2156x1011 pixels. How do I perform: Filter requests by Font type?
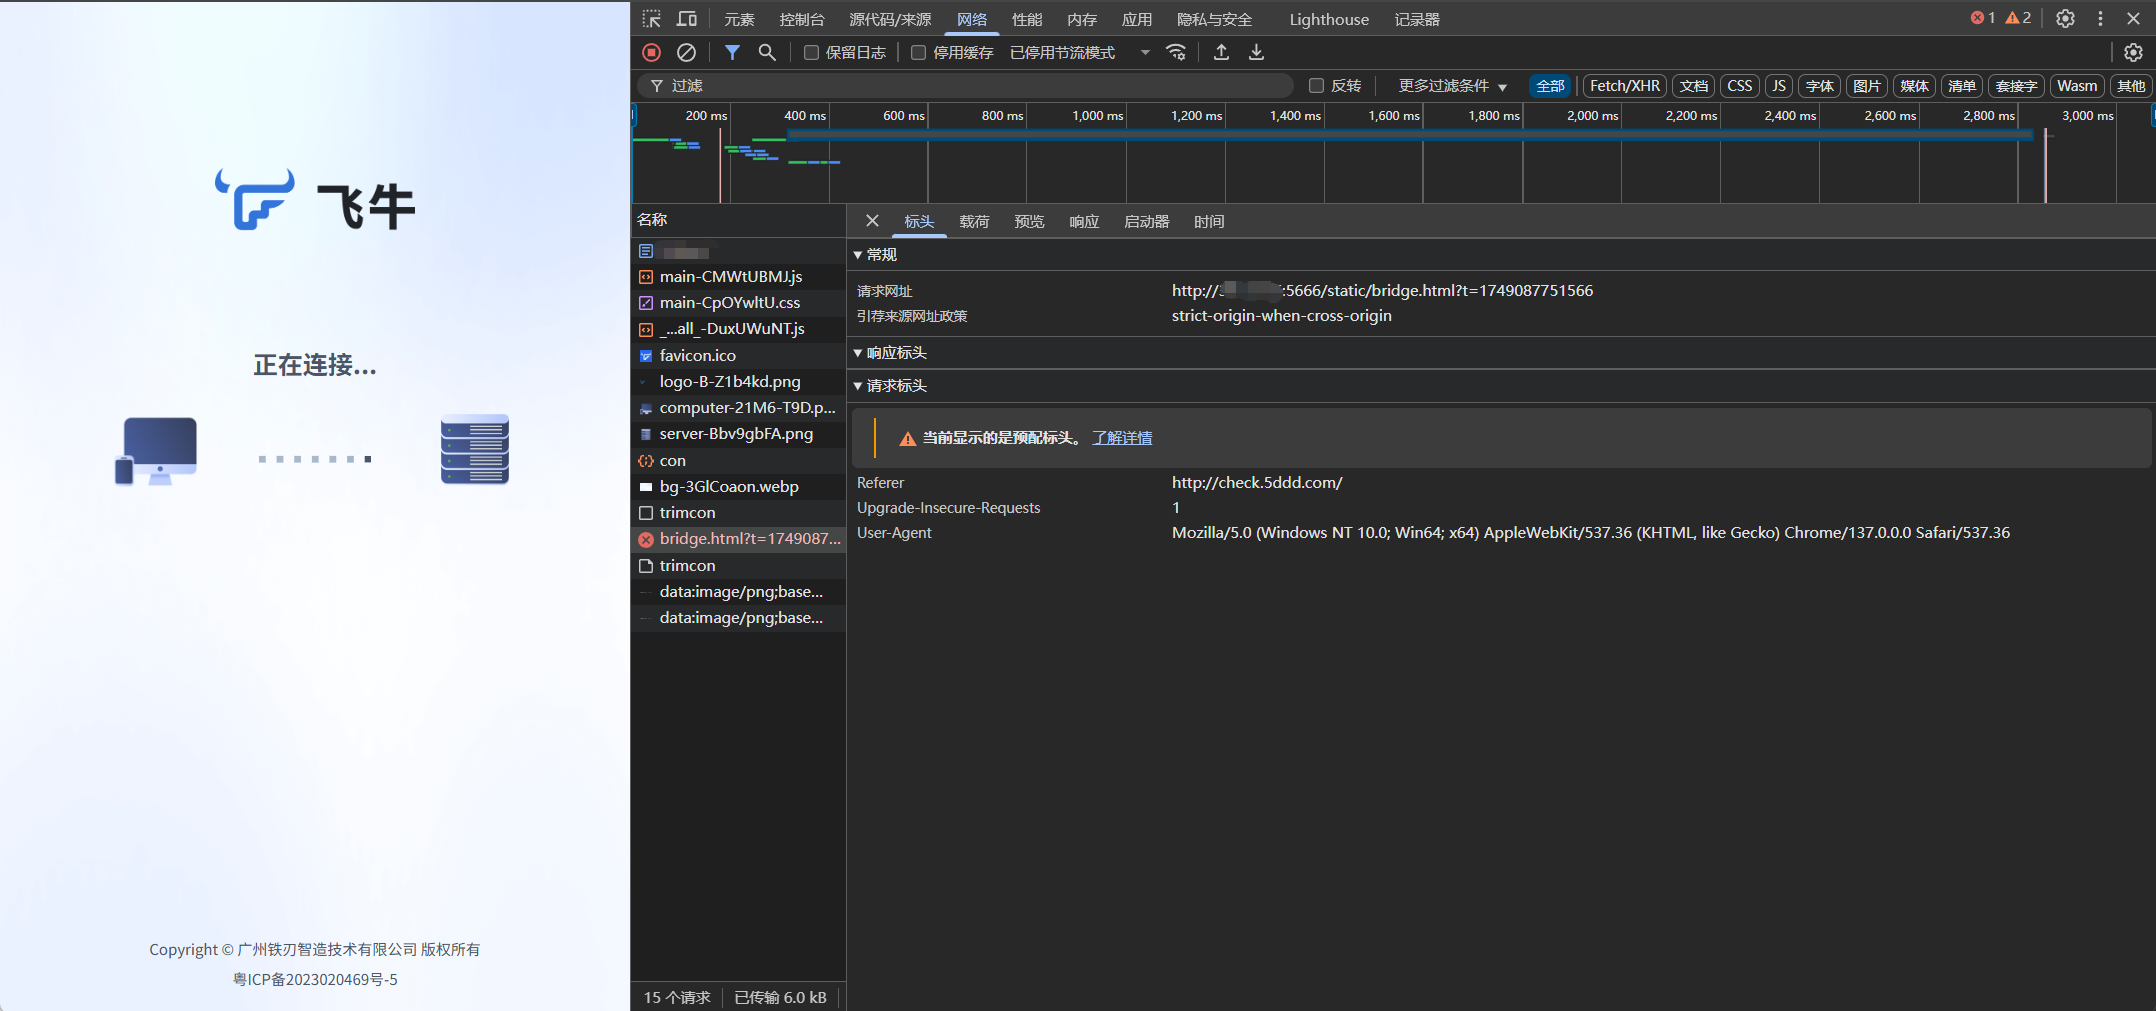point(1819,86)
